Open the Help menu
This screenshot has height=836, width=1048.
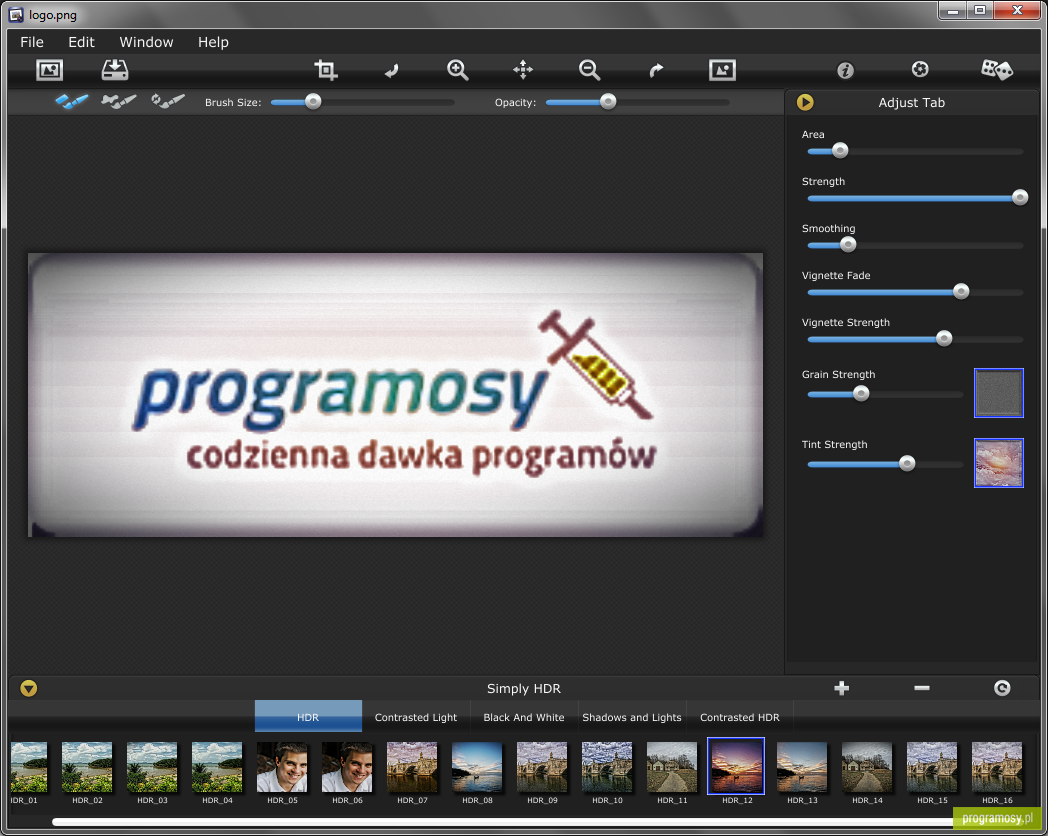[213, 42]
